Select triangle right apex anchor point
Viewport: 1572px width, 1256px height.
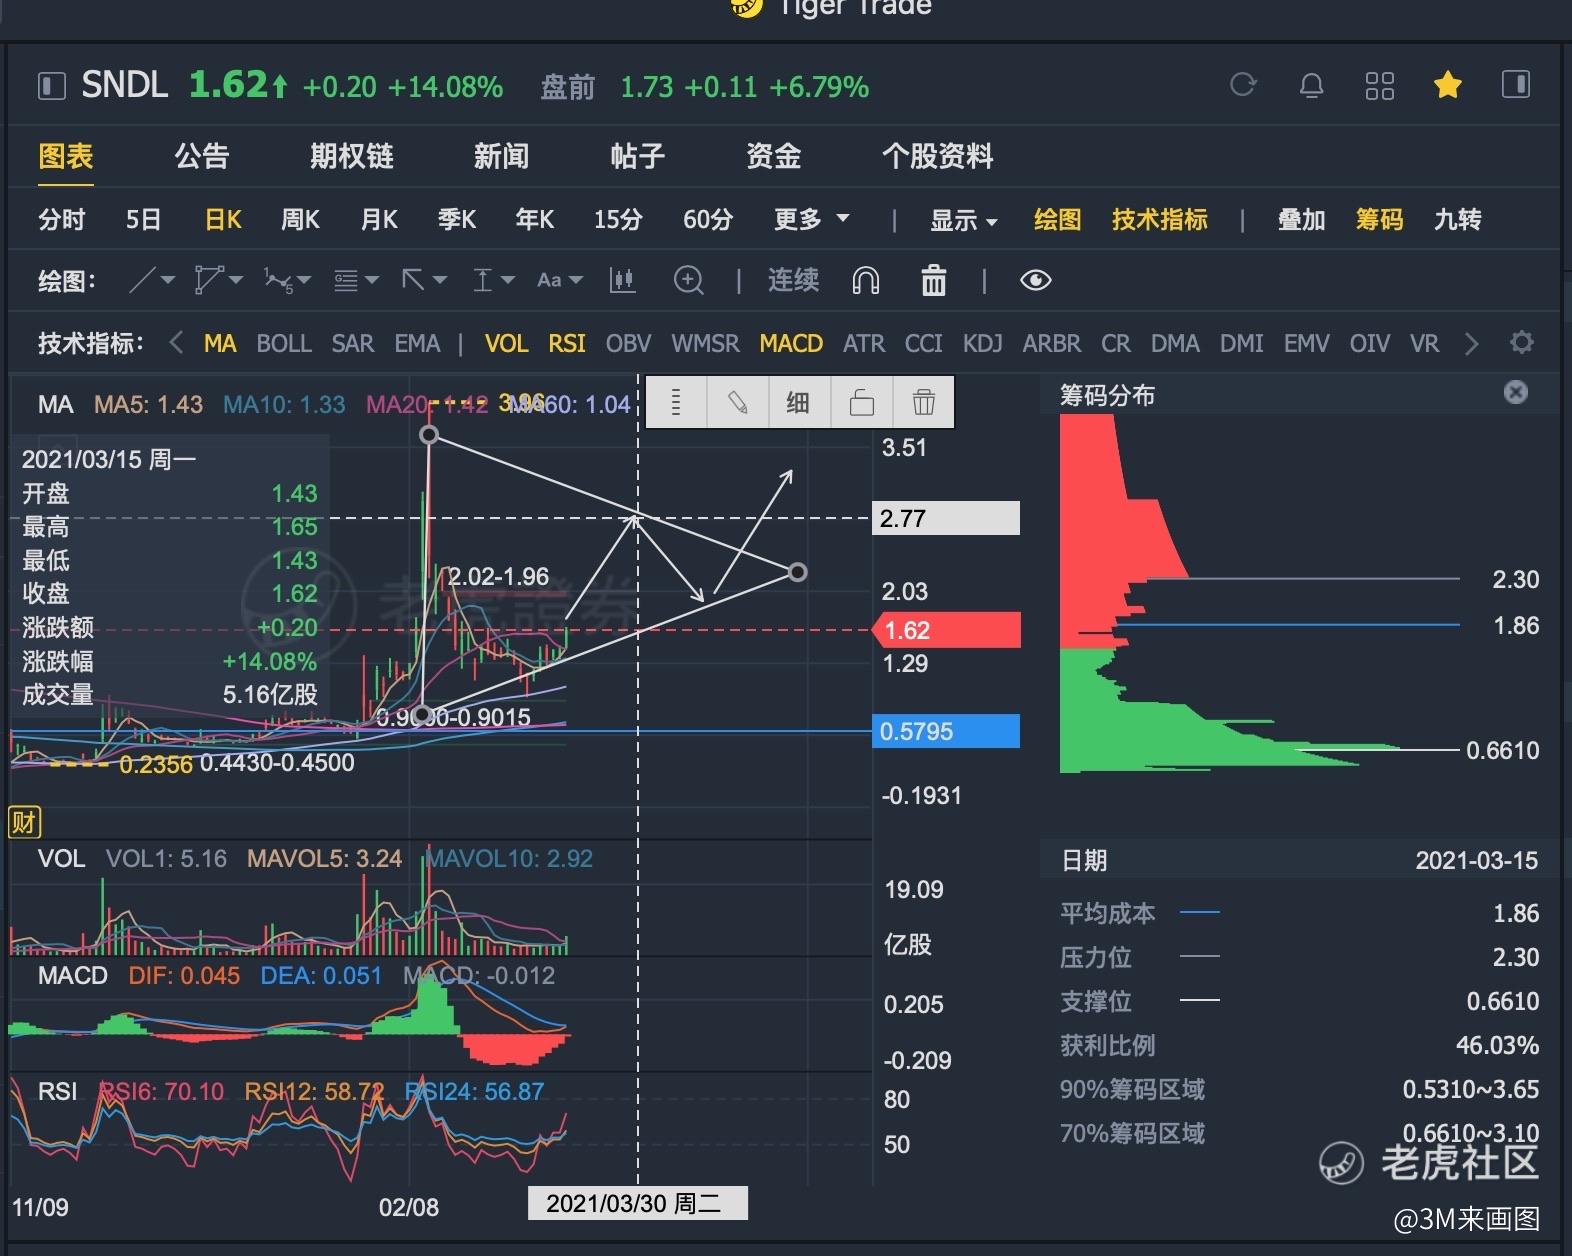pos(797,572)
